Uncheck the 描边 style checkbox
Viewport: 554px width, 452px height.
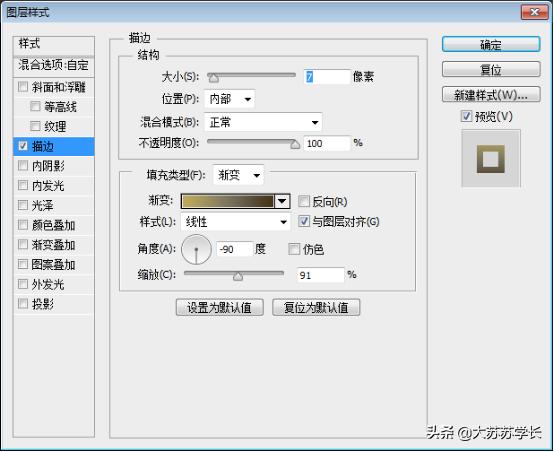click(x=23, y=146)
